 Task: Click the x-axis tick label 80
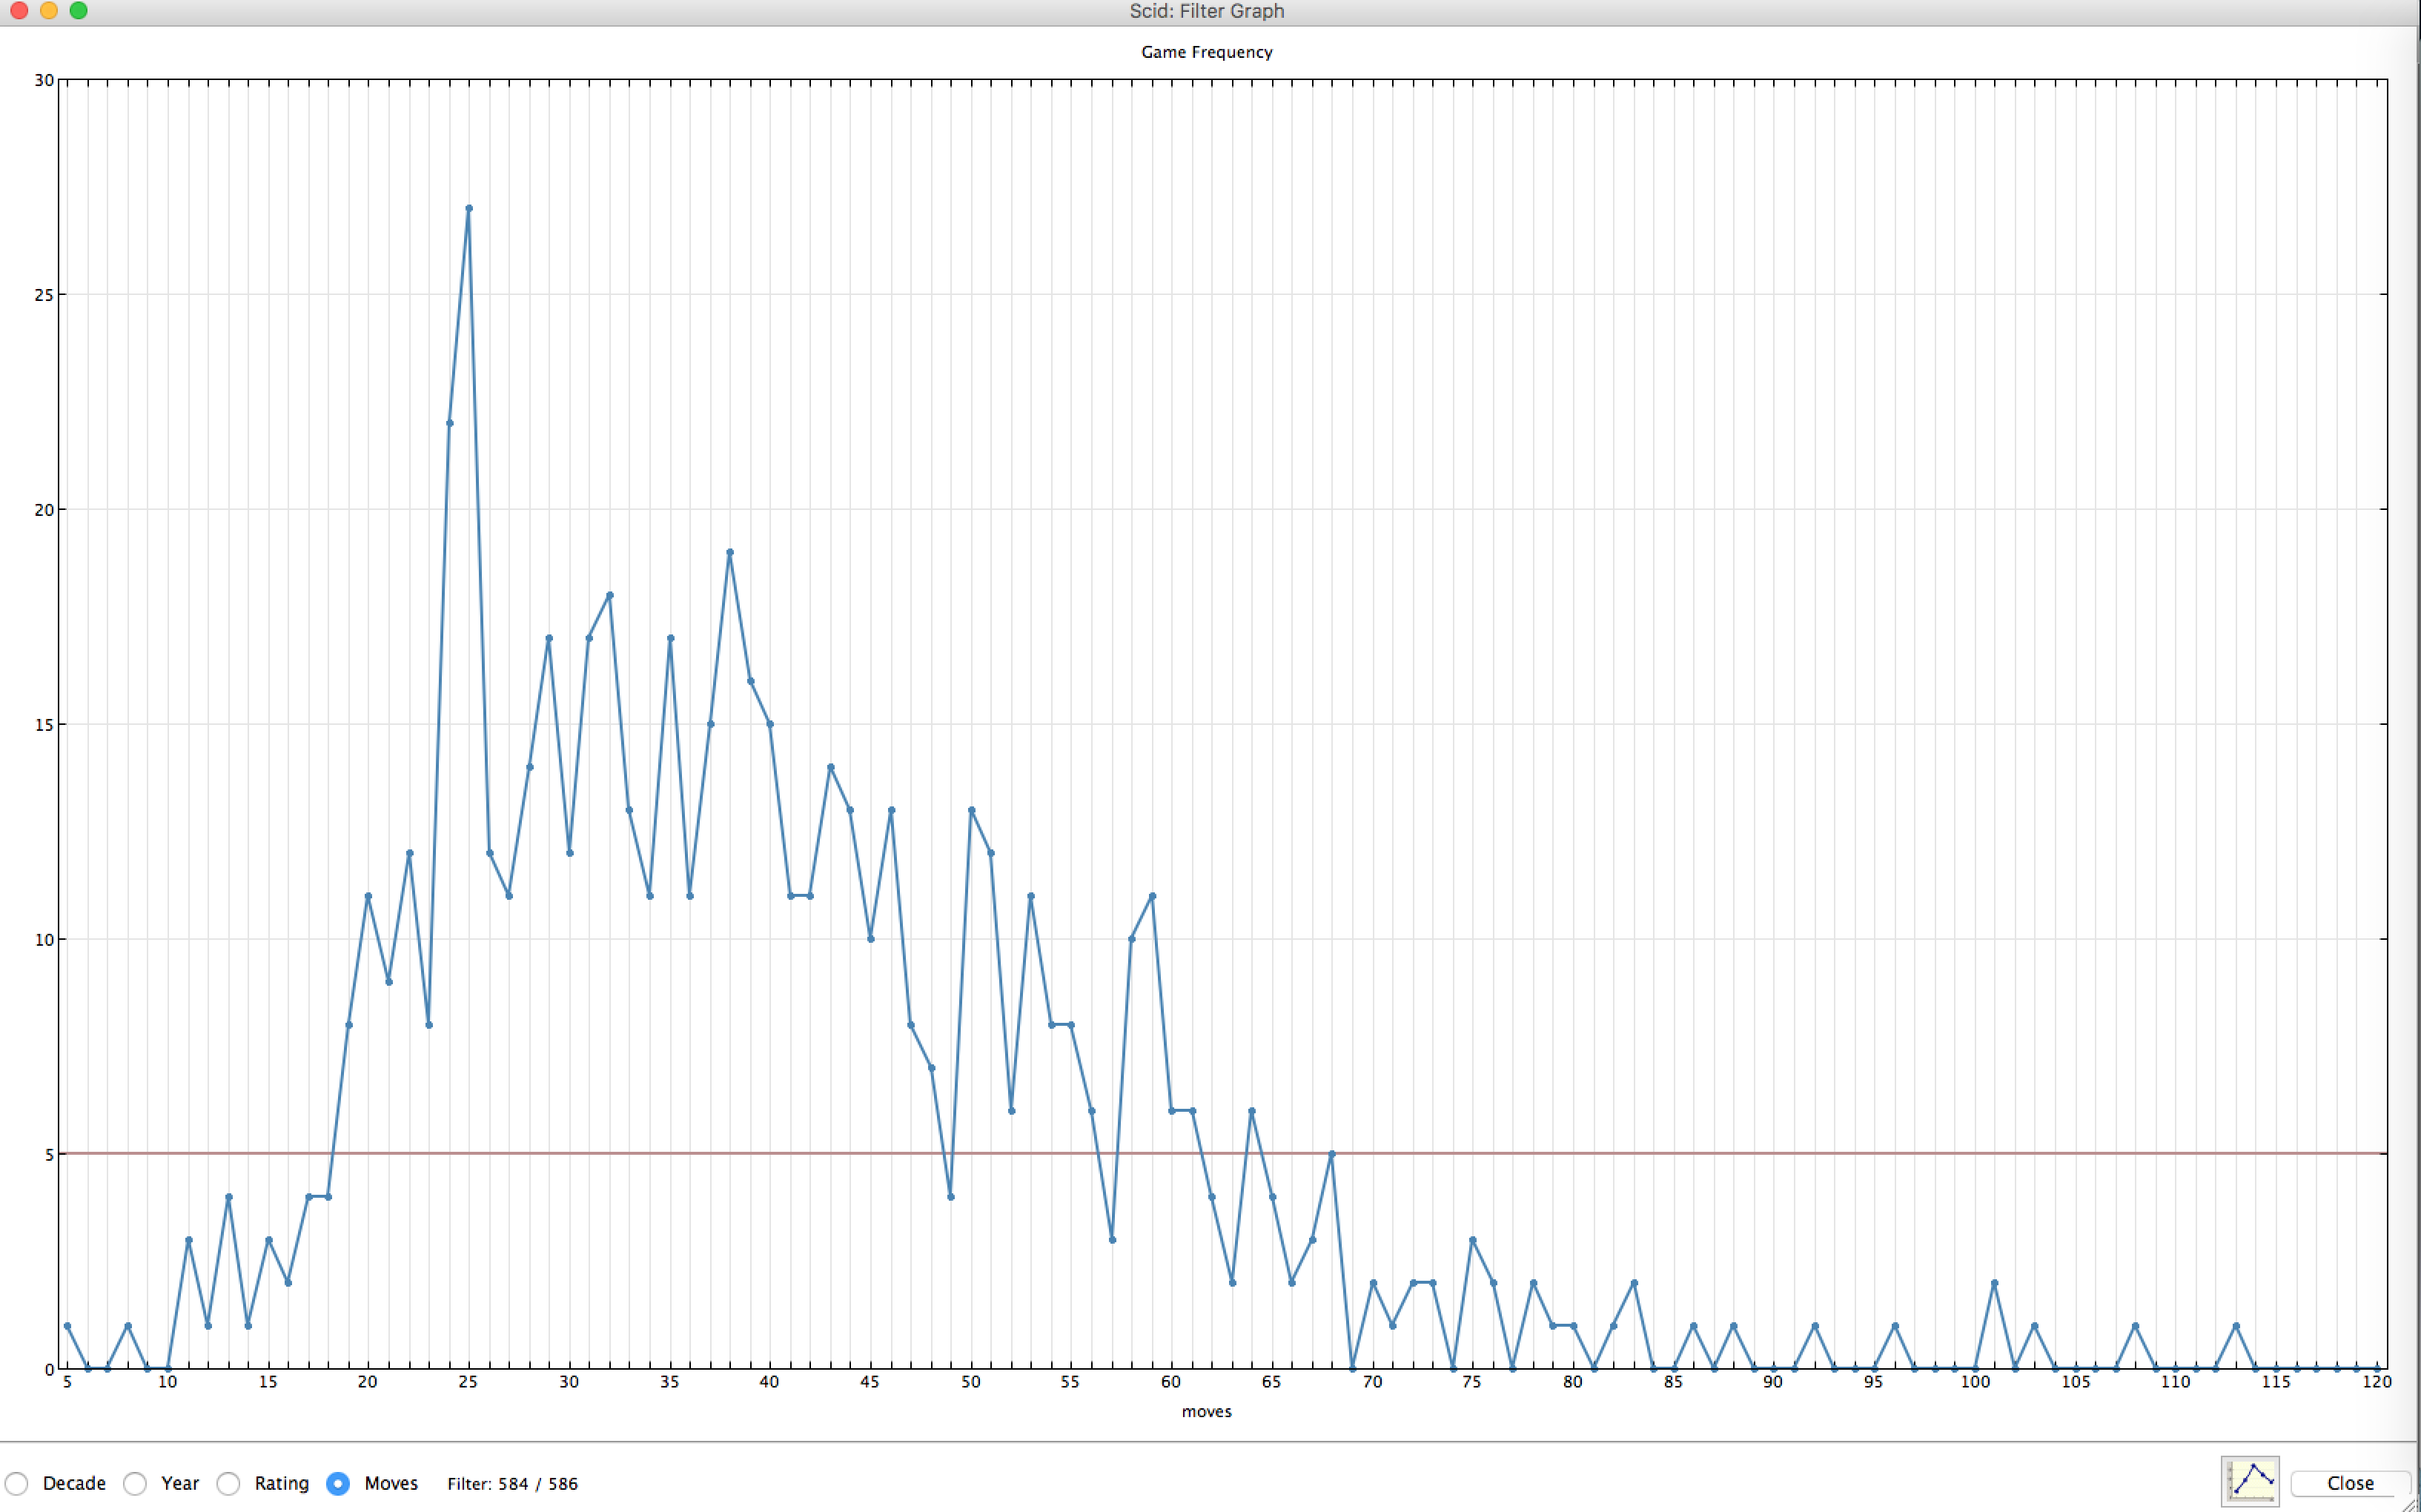click(x=1573, y=1382)
